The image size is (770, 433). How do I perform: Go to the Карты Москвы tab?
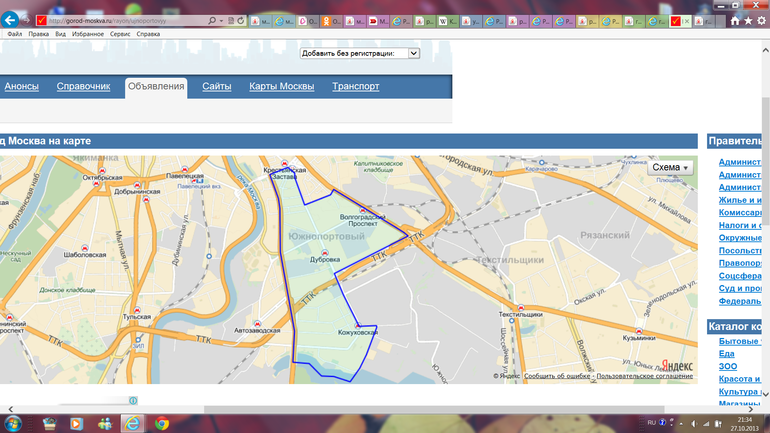282,87
